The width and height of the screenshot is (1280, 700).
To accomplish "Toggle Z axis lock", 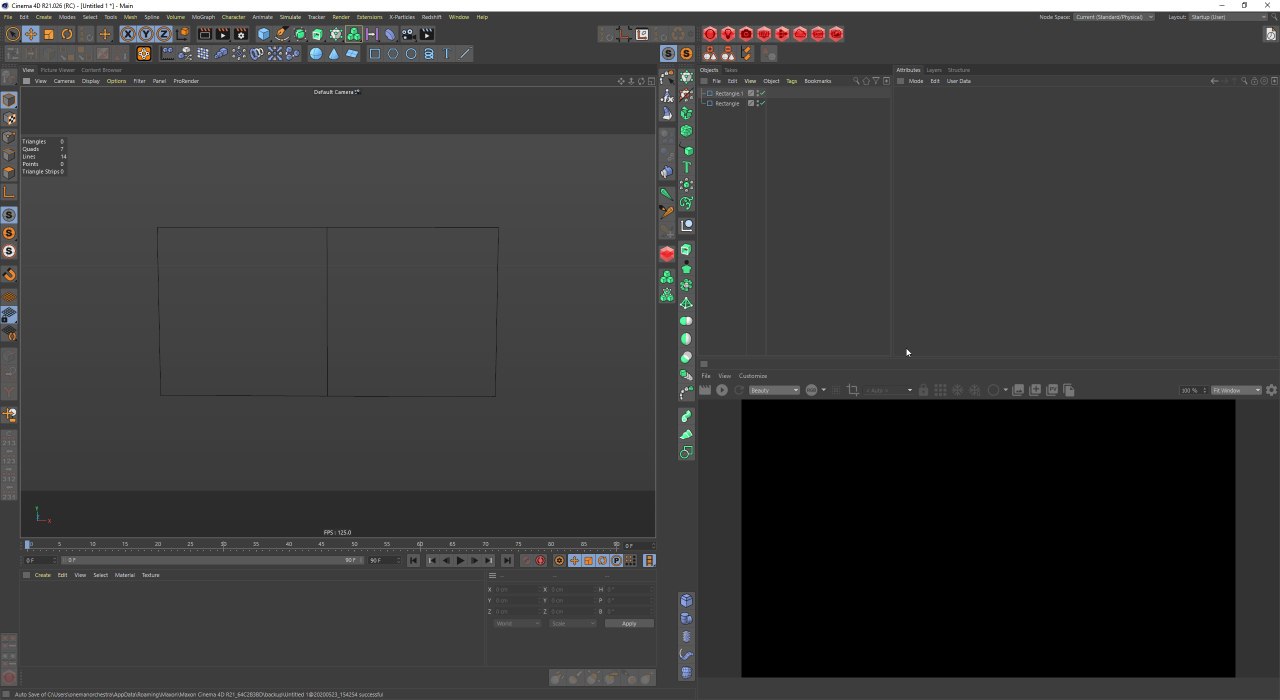I will pyautogui.click(x=164, y=34).
